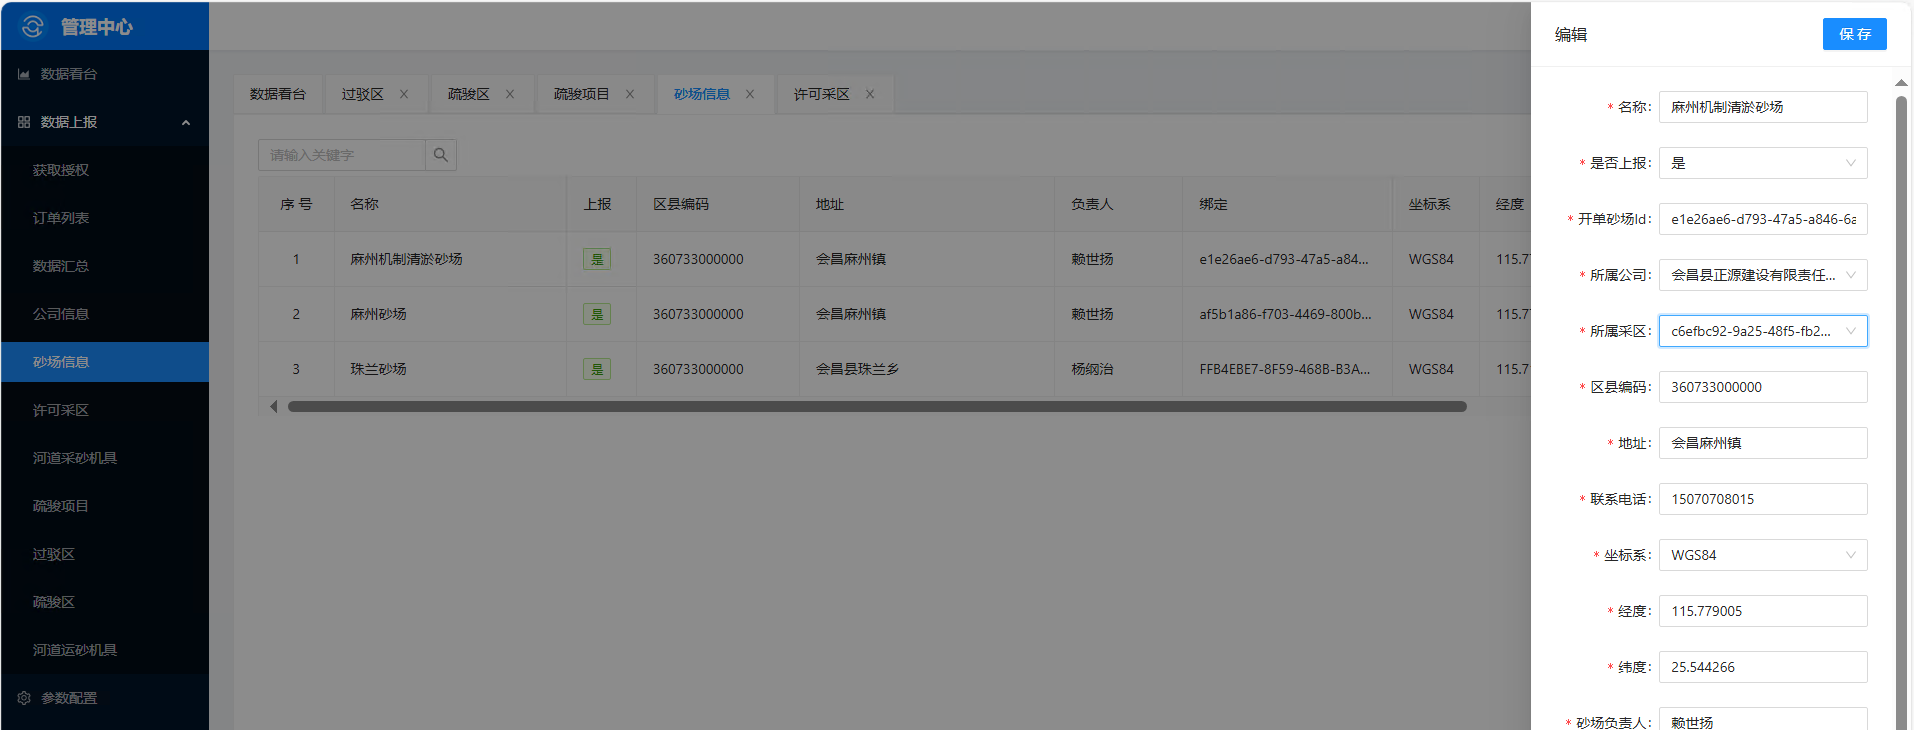Click the 管理中心 logo icon
Viewport: 1914px width, 730px height.
(32, 27)
